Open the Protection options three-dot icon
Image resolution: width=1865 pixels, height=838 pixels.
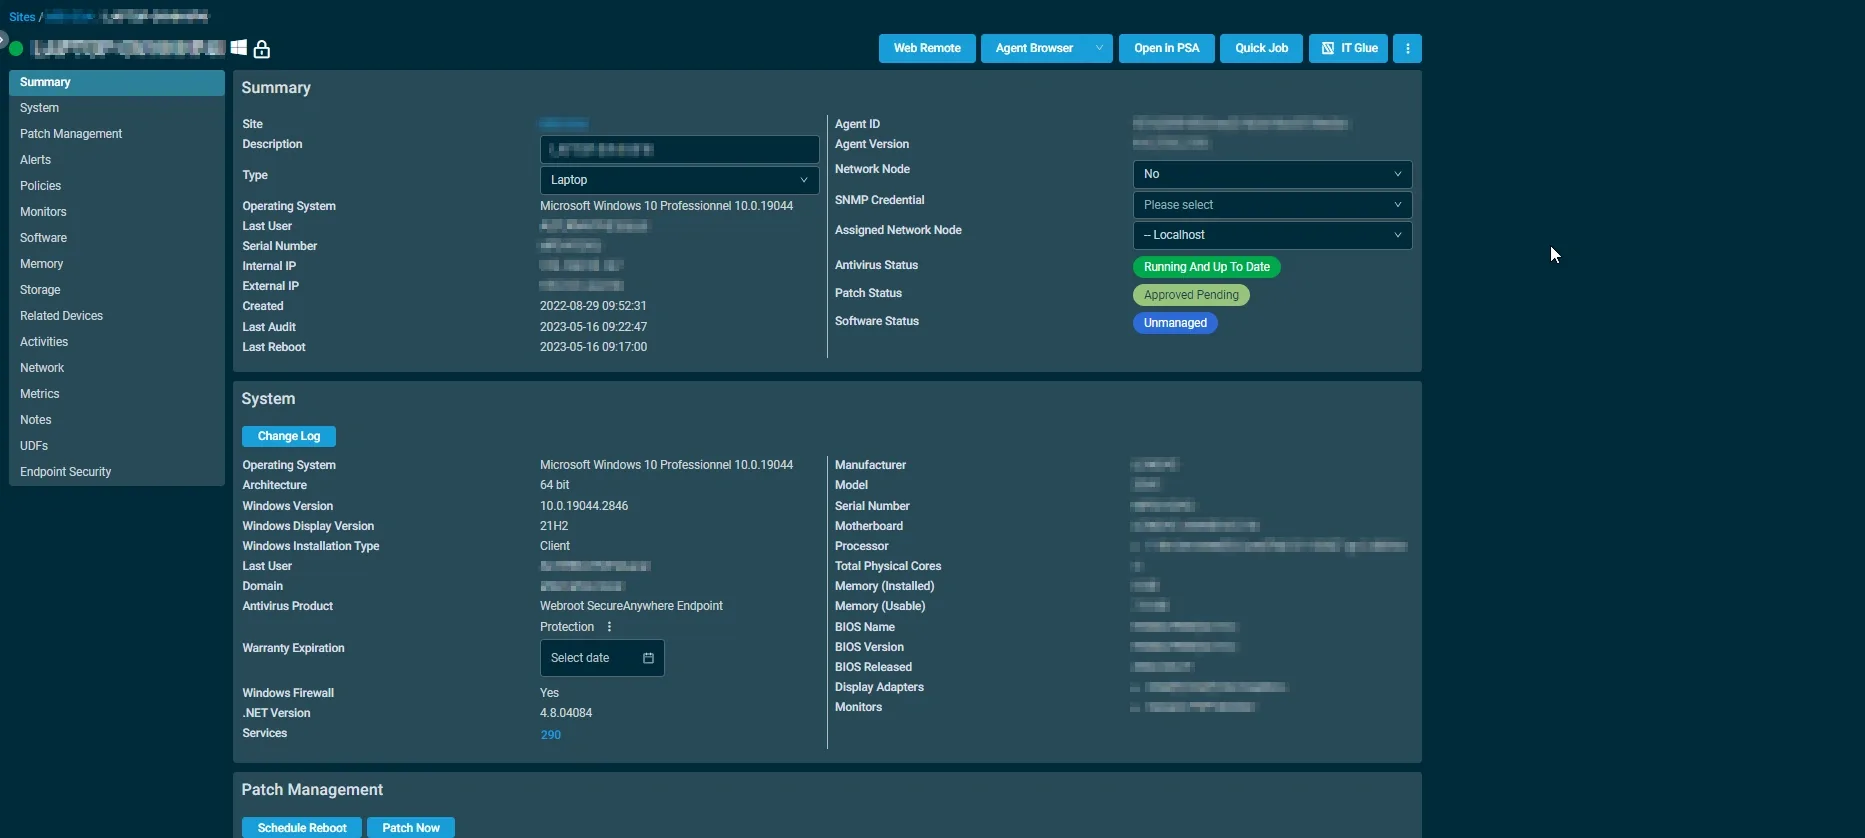609,627
